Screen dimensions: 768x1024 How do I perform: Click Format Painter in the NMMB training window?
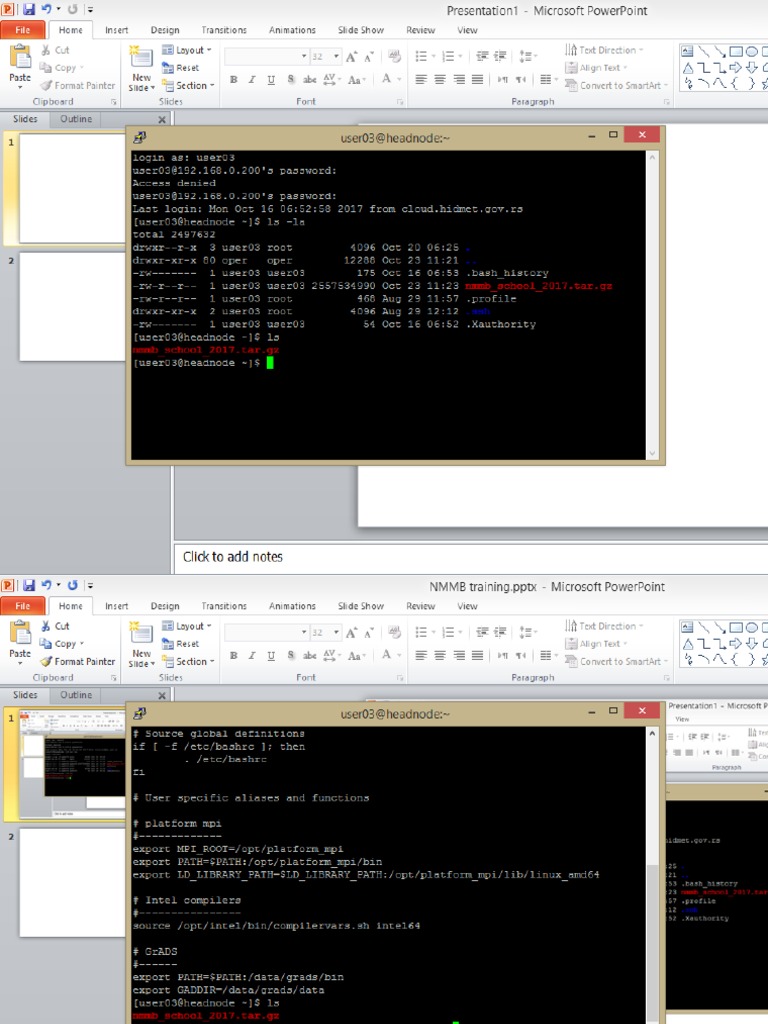tap(78, 662)
